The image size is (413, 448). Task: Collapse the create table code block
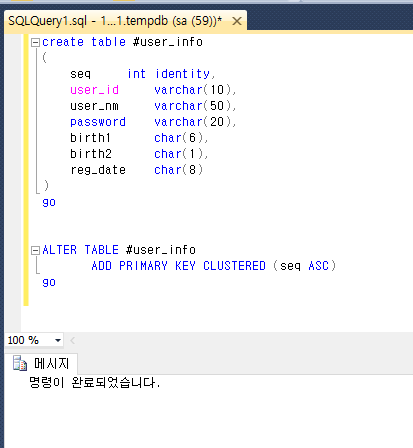[35, 43]
